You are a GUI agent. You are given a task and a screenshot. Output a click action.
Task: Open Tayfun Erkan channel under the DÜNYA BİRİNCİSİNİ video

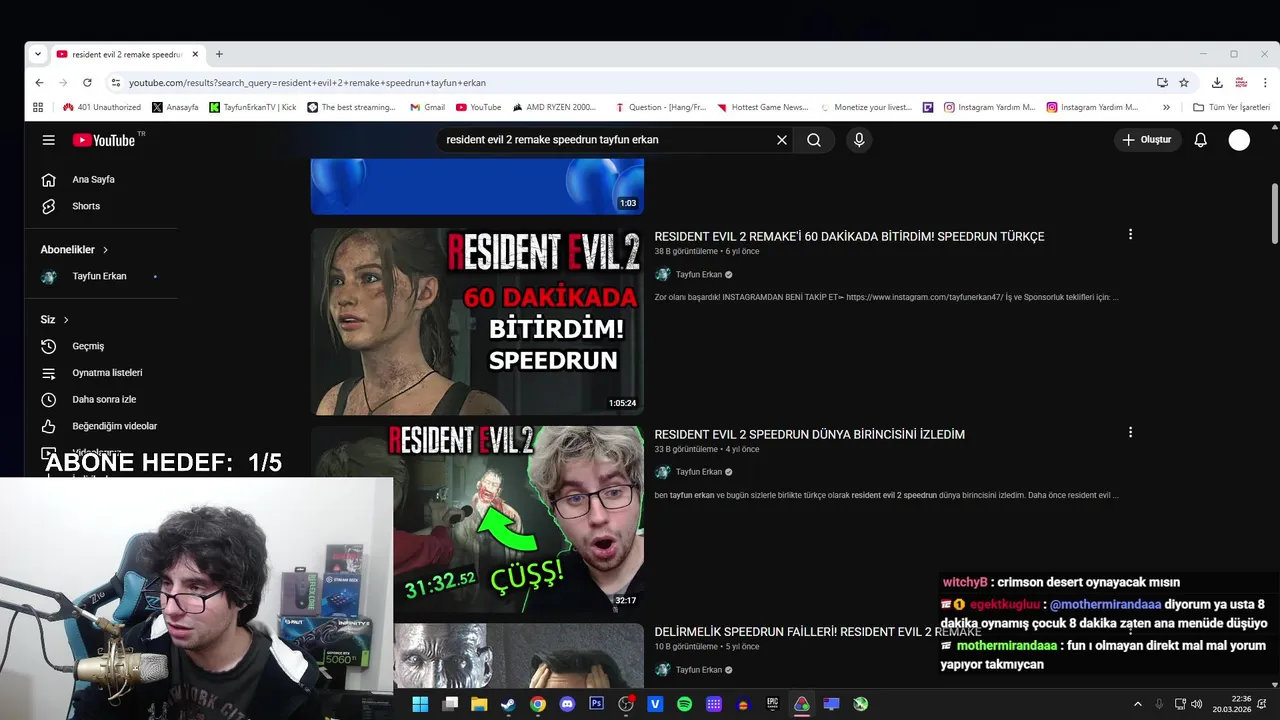click(x=699, y=472)
